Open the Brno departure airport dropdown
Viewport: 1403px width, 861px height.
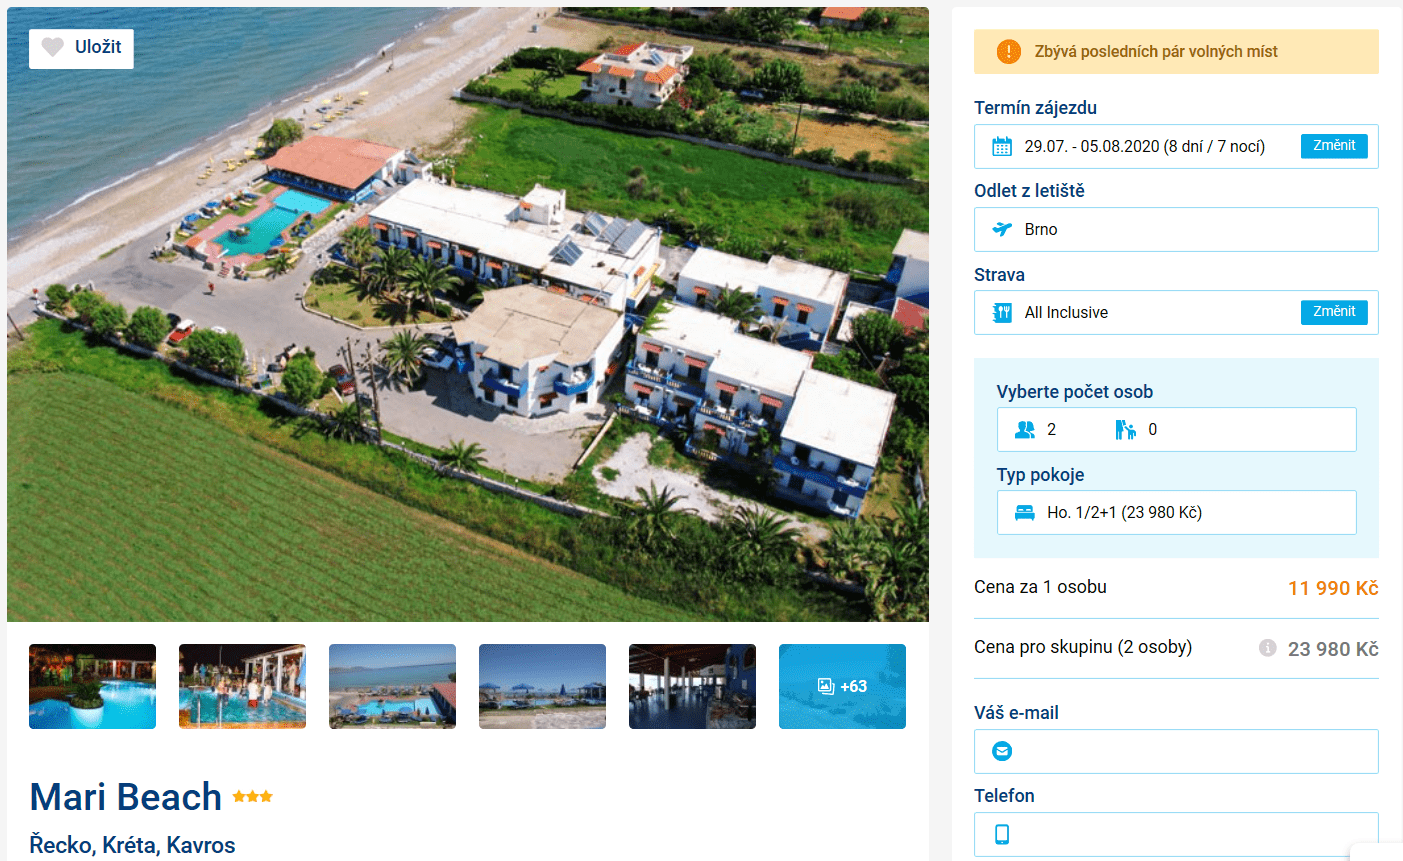coord(1176,229)
